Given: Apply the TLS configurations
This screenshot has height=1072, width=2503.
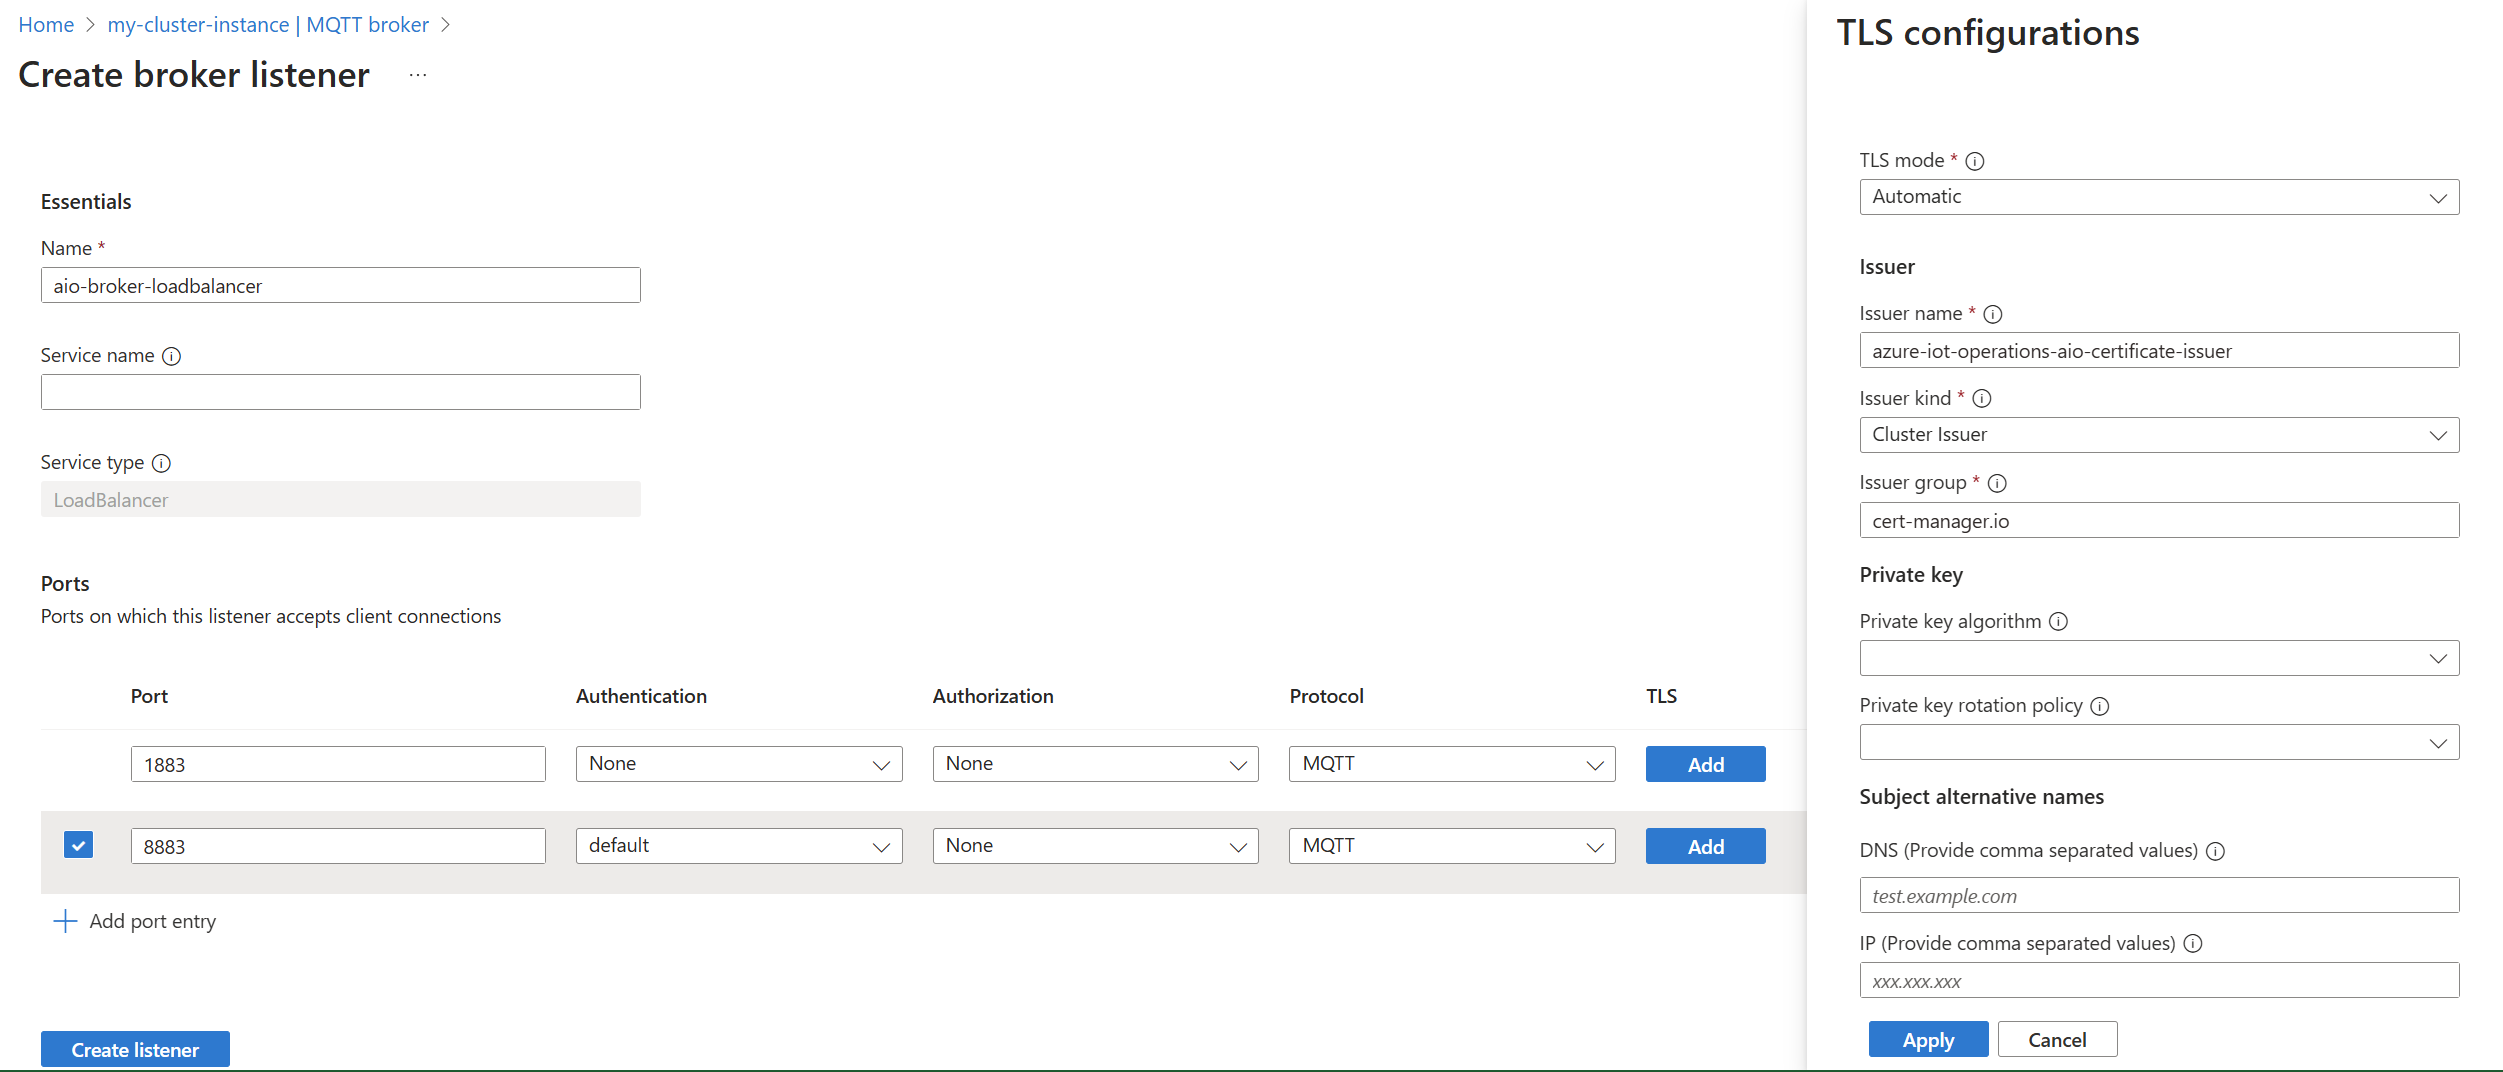Looking at the screenshot, I should (x=1928, y=1039).
